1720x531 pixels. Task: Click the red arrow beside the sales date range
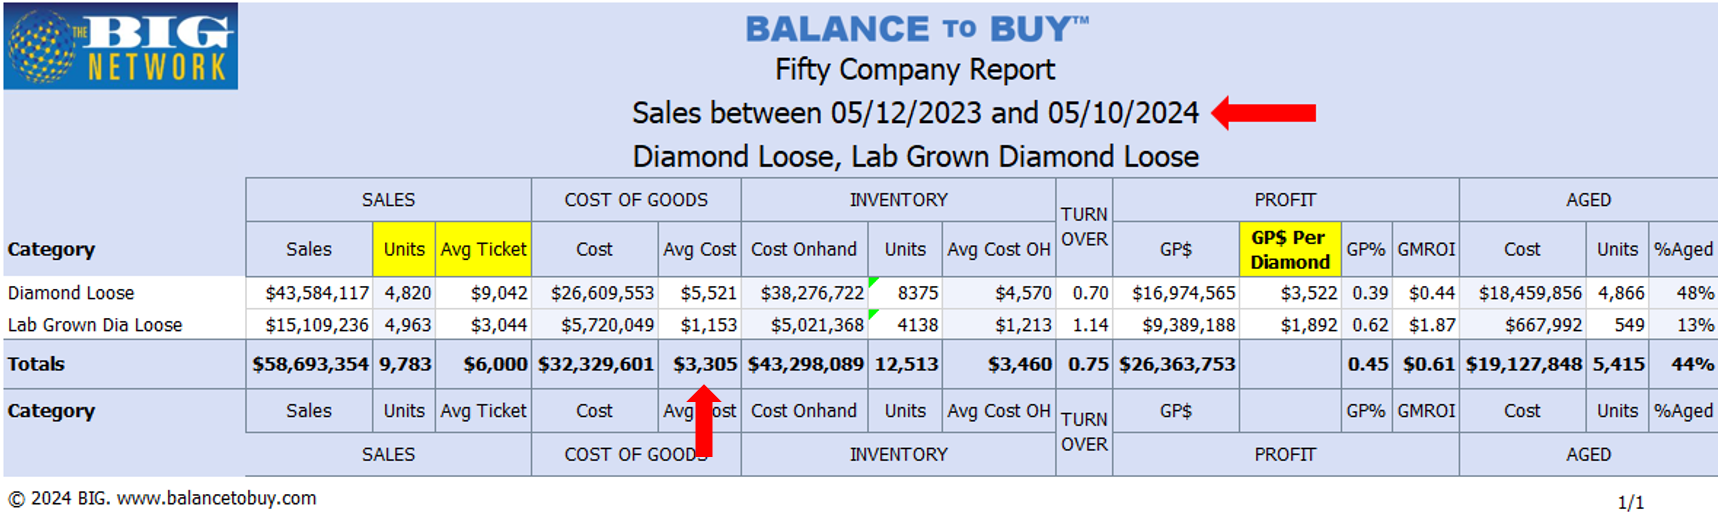(x=1264, y=113)
